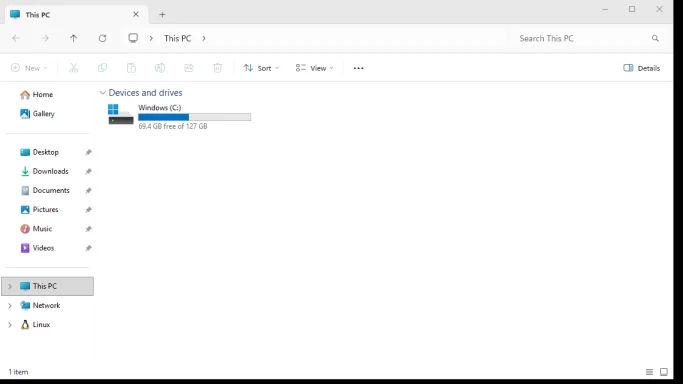
Task: Add a new tab
Action: (162, 15)
